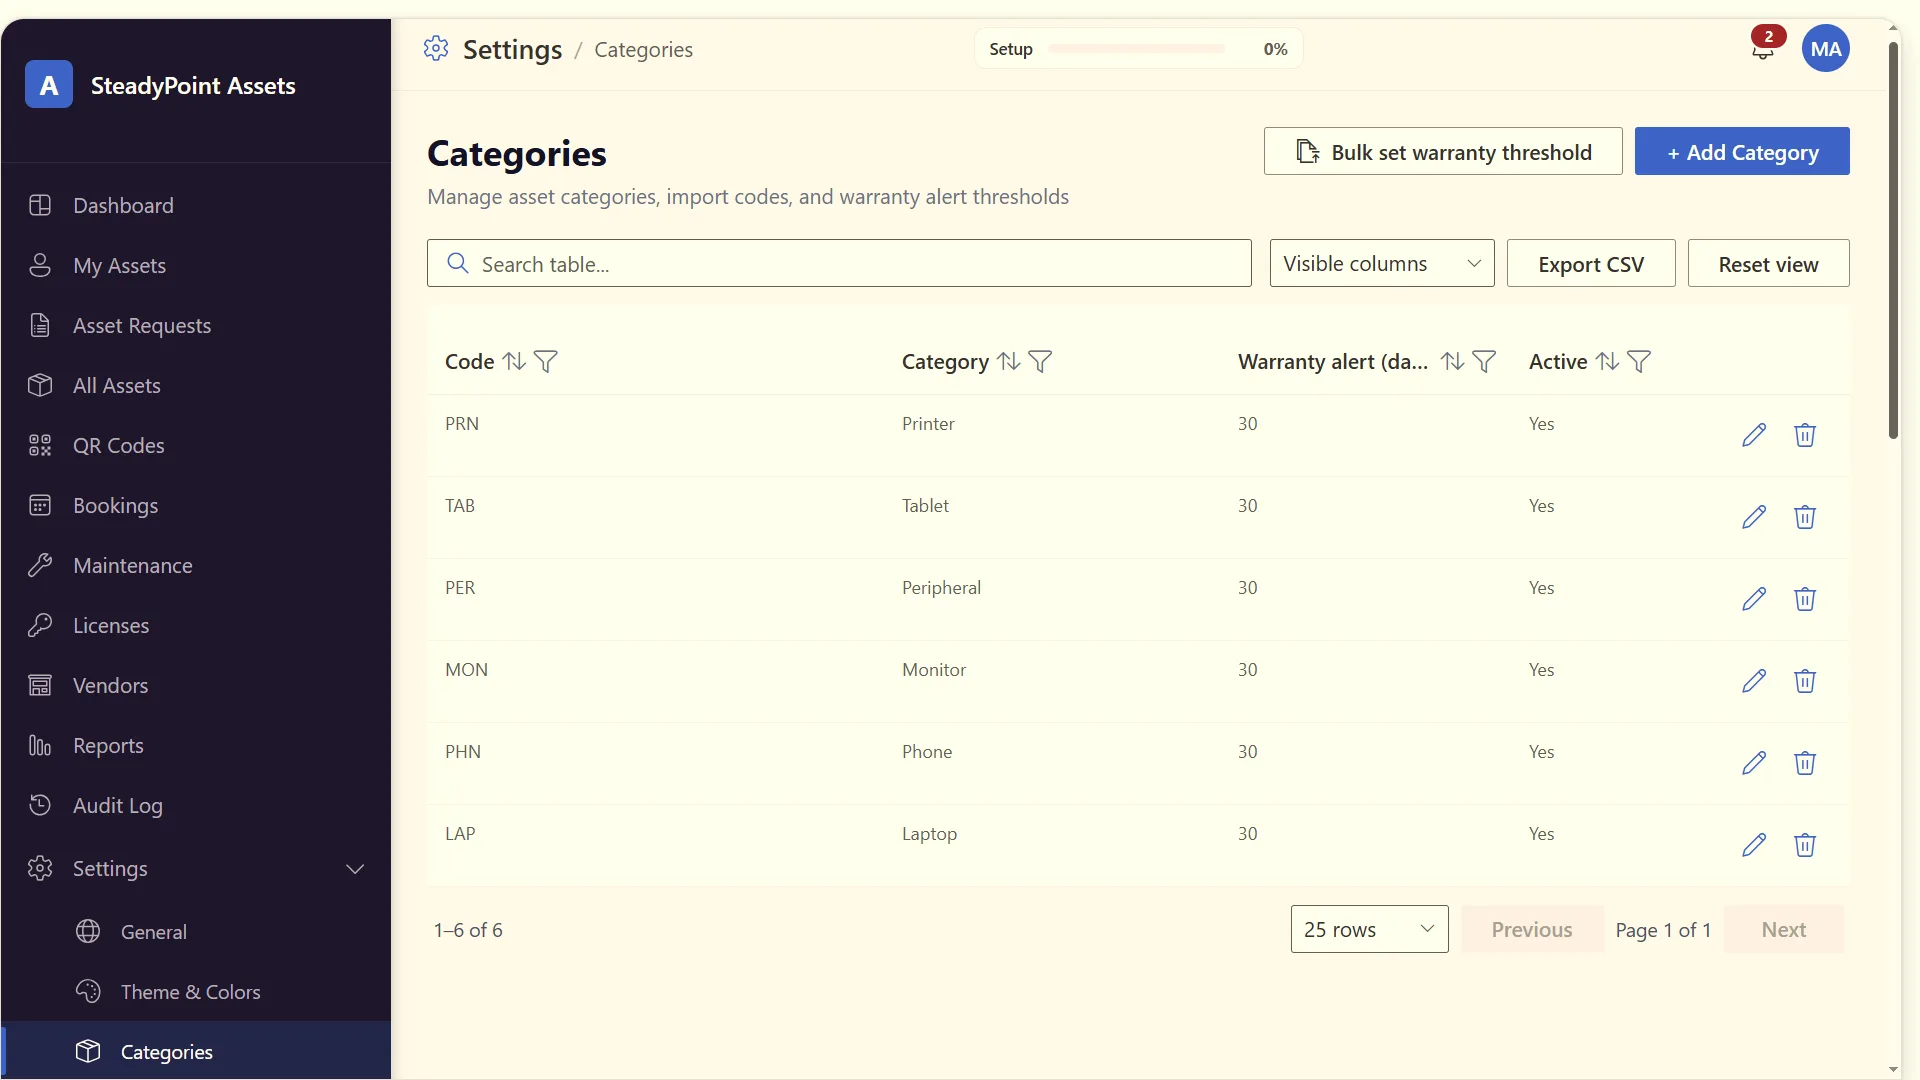Click the Settings breadcrumb link
Screen dimensions: 1920x1080
point(512,49)
